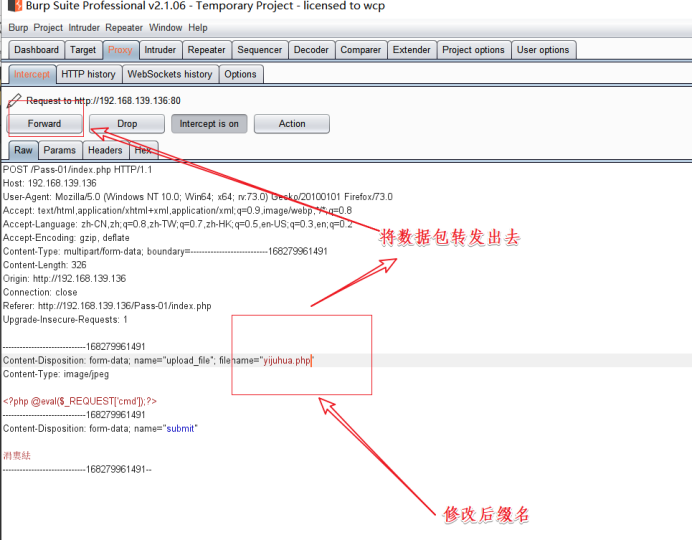The height and width of the screenshot is (540, 692).
Task: Click the Content-Type: image/jpeg line
Action: point(56,374)
